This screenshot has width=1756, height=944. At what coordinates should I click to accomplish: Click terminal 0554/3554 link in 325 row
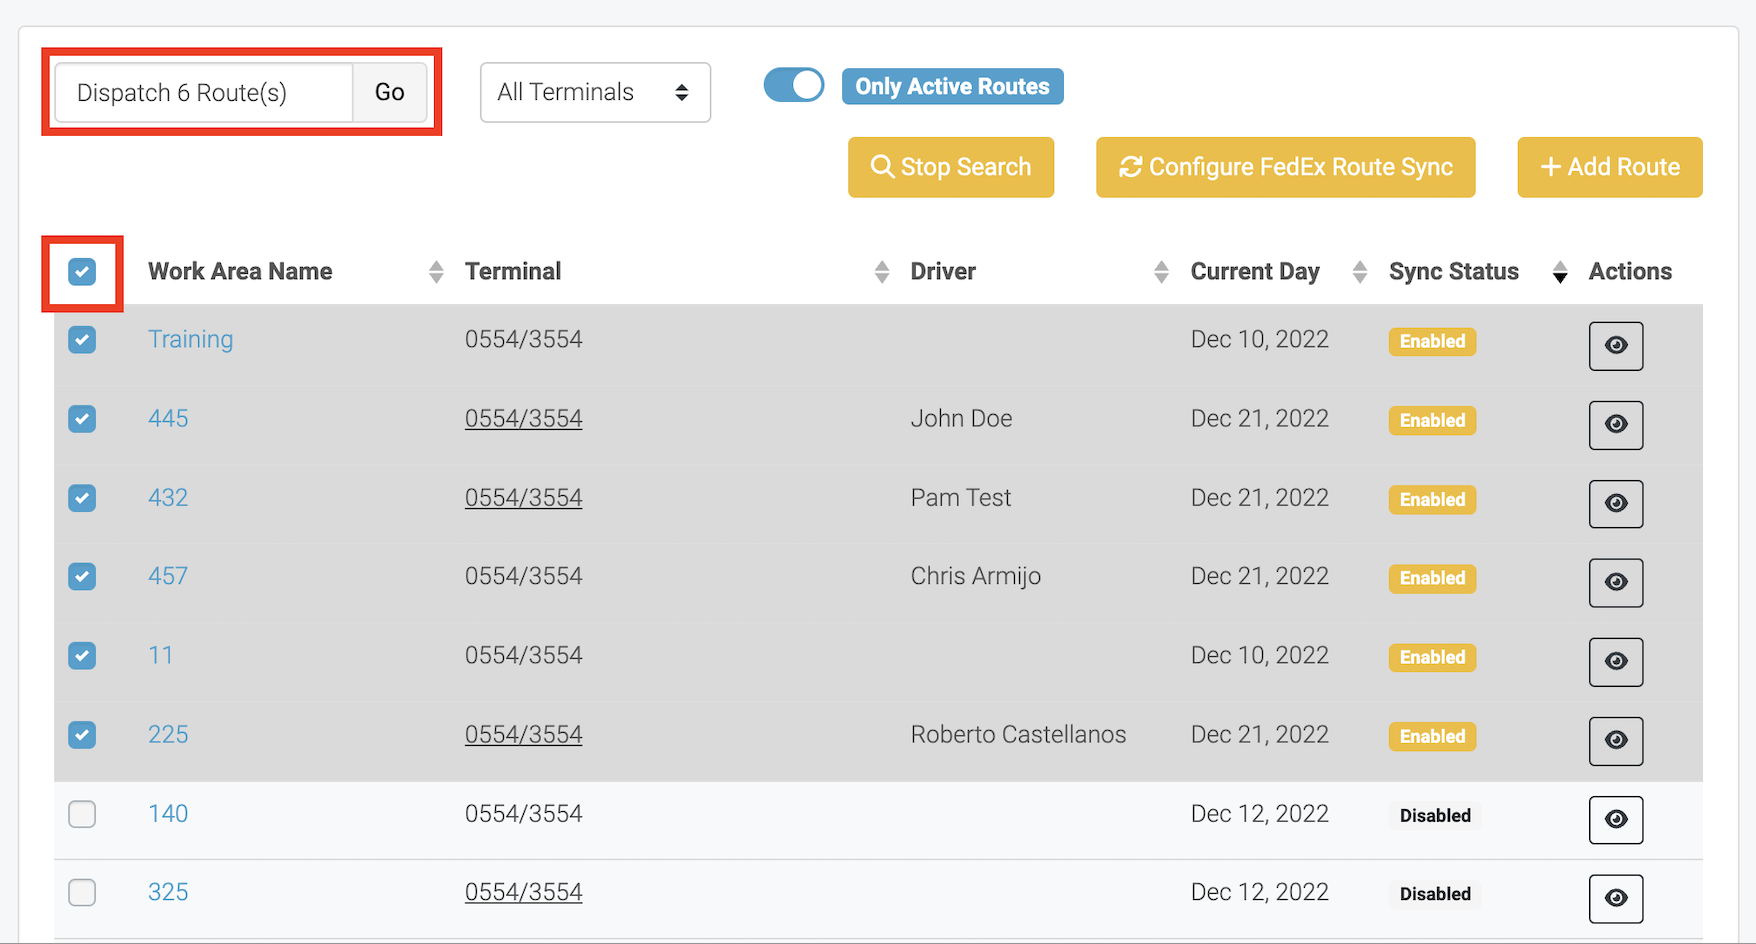(523, 892)
